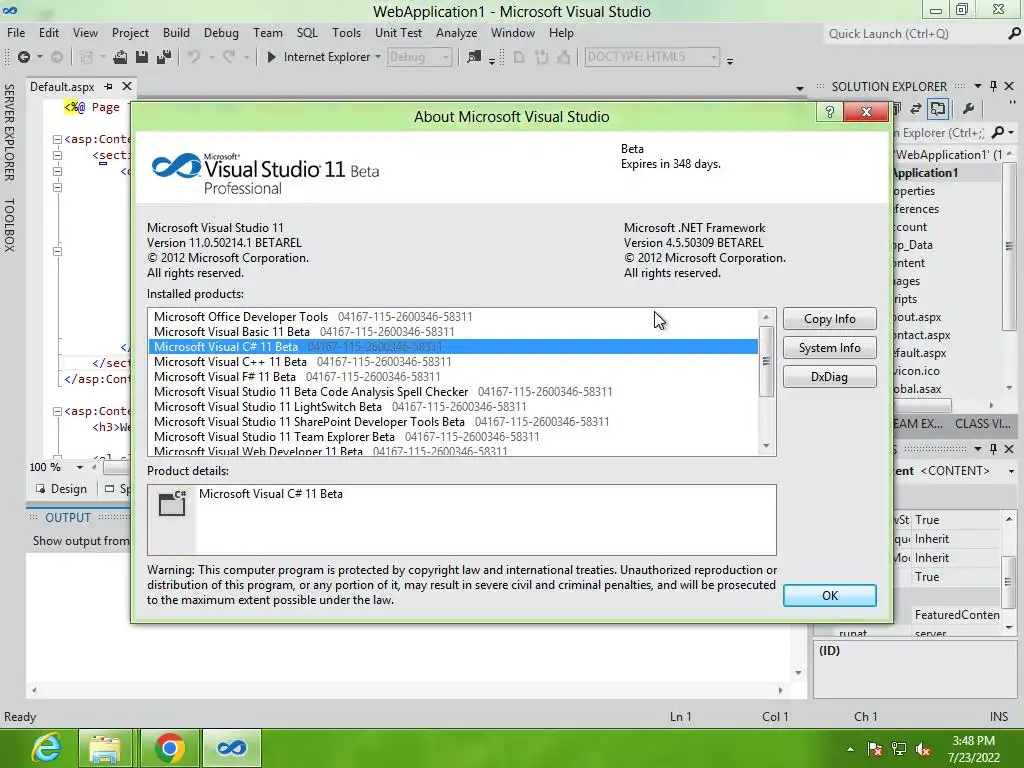Open the Build menu
The height and width of the screenshot is (768, 1024).
pyautogui.click(x=176, y=33)
